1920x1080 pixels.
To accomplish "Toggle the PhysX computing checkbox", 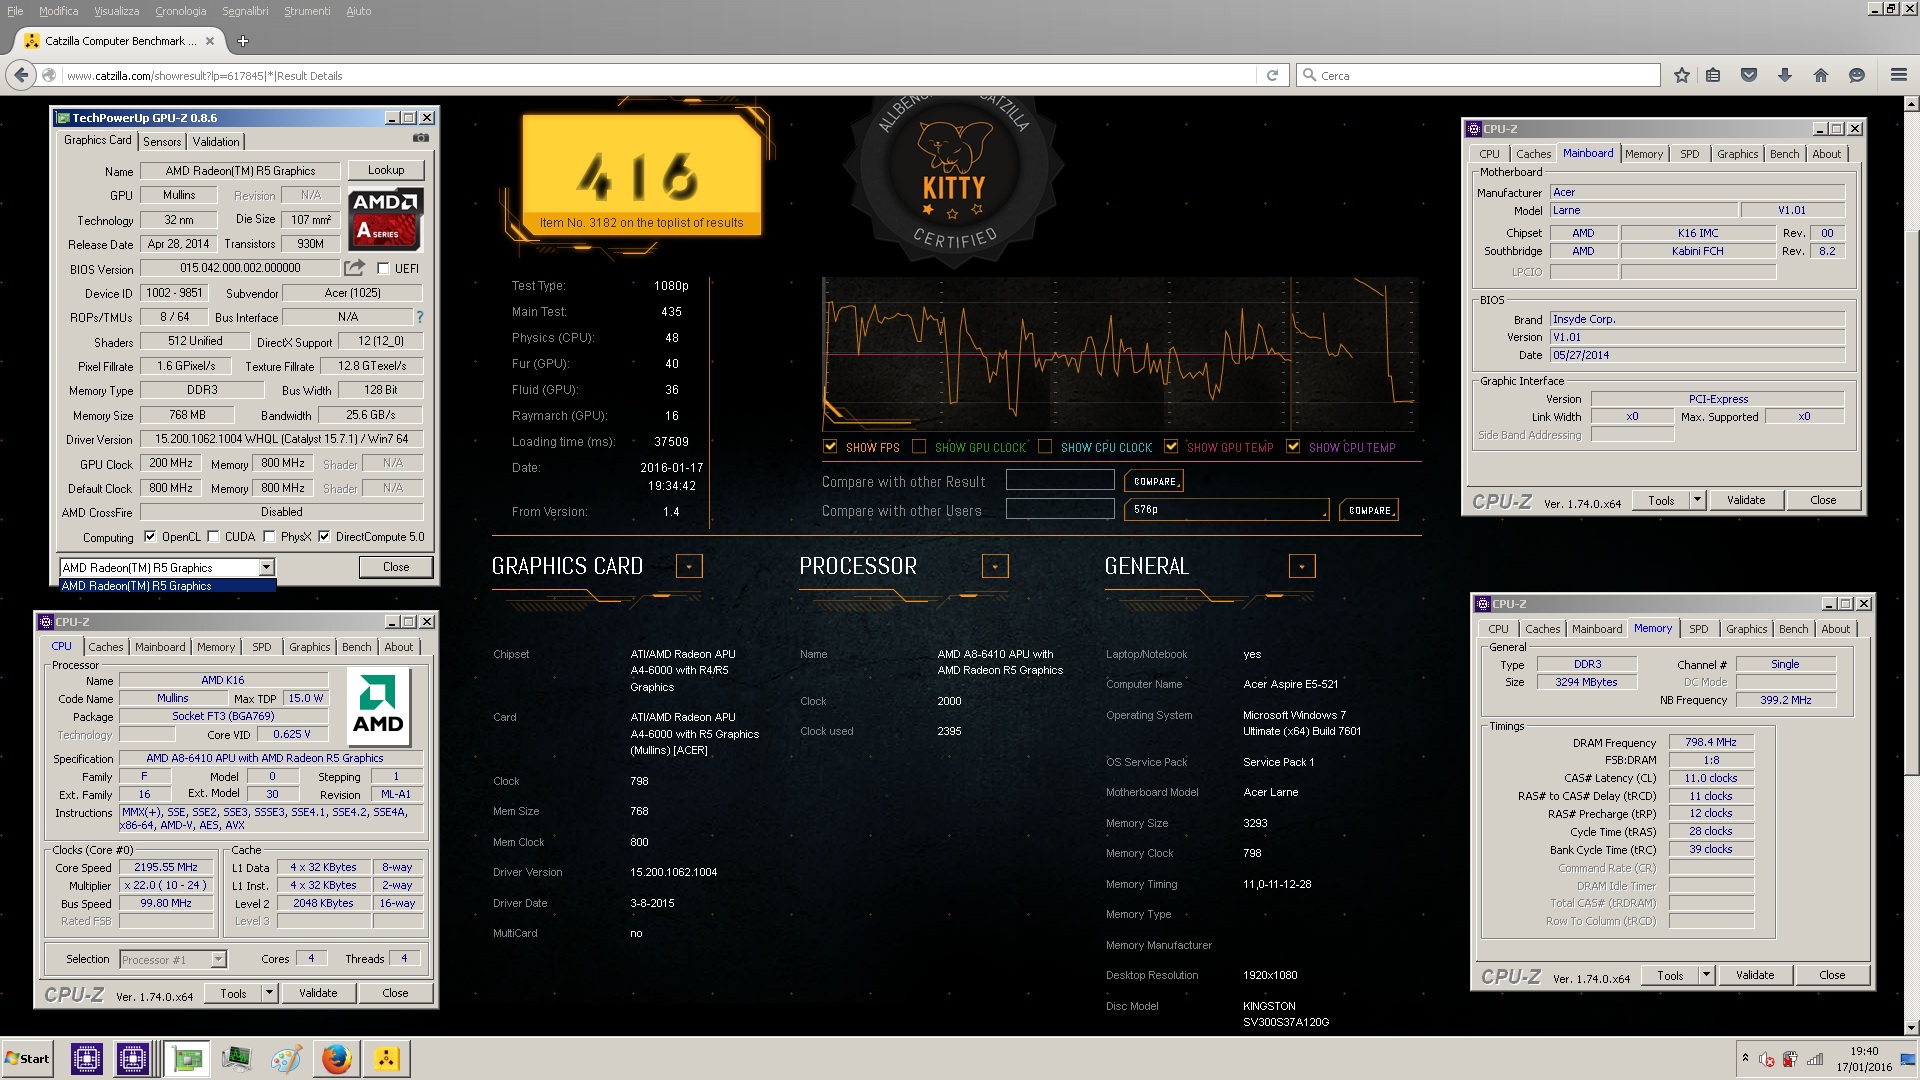I will click(269, 537).
